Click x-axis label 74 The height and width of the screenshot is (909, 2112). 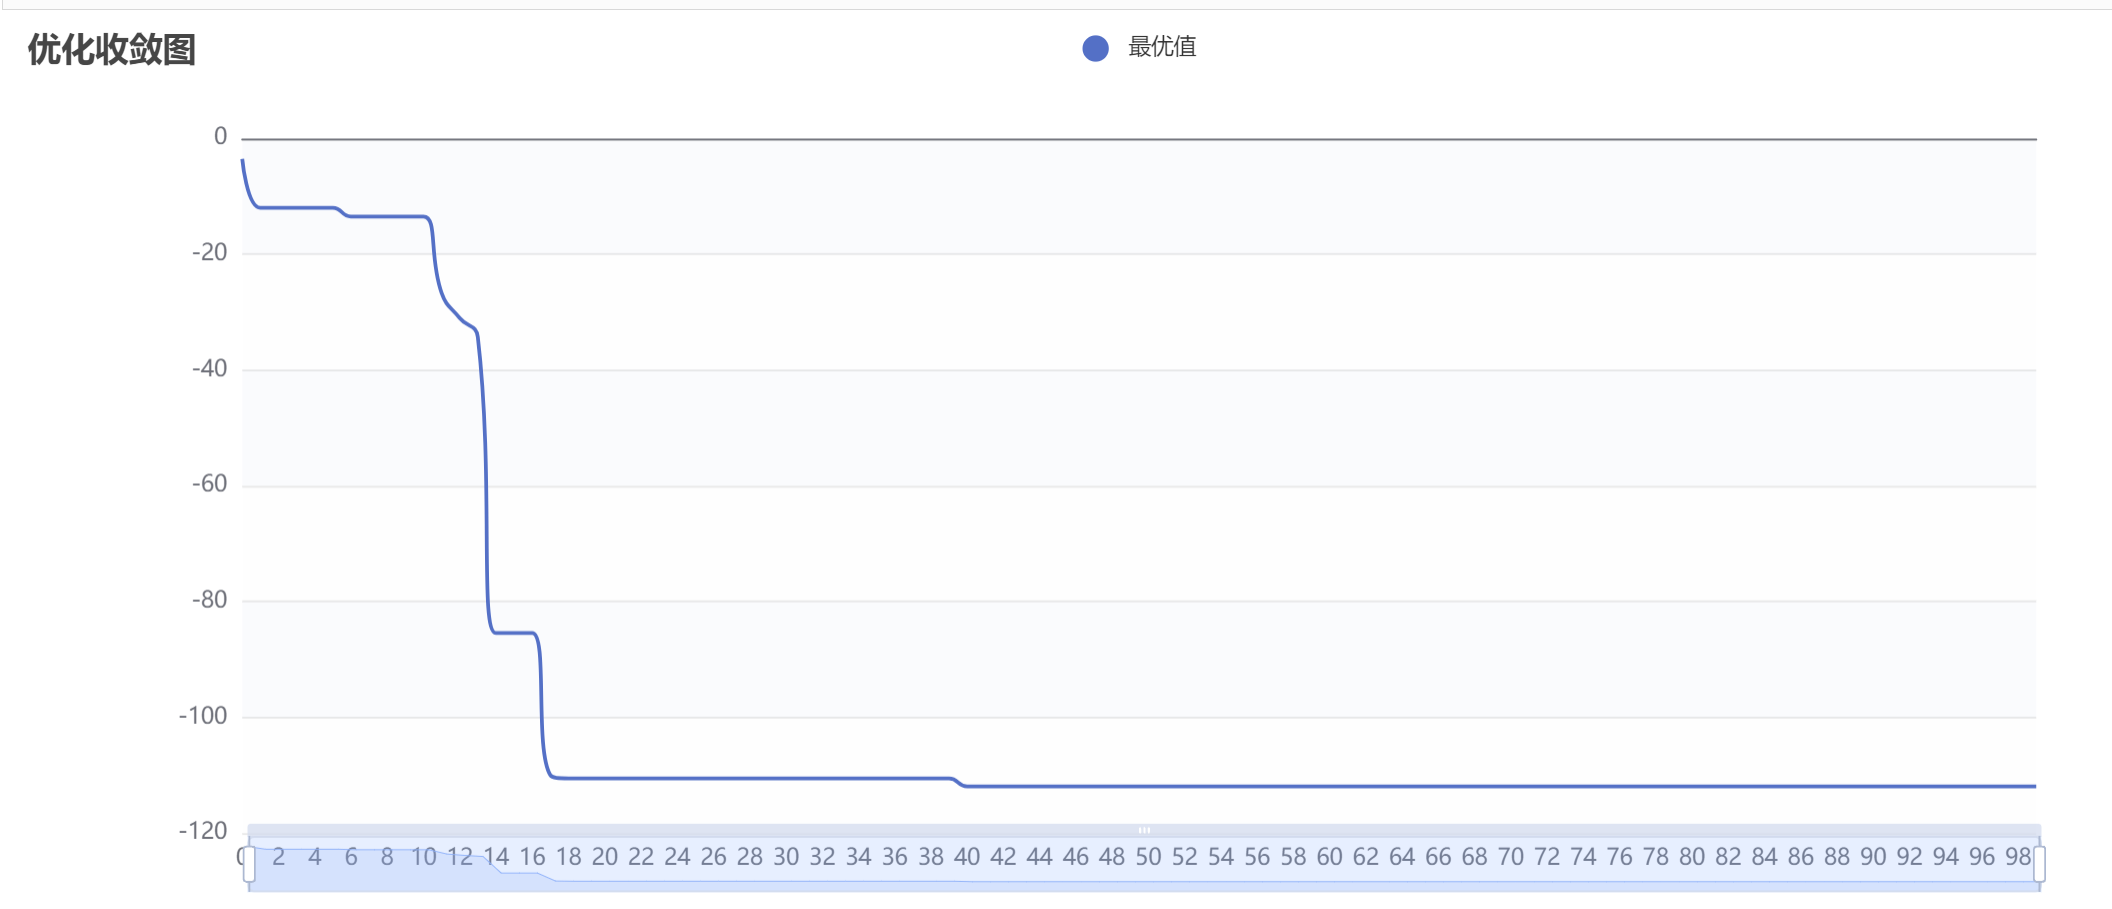[x=1583, y=857]
